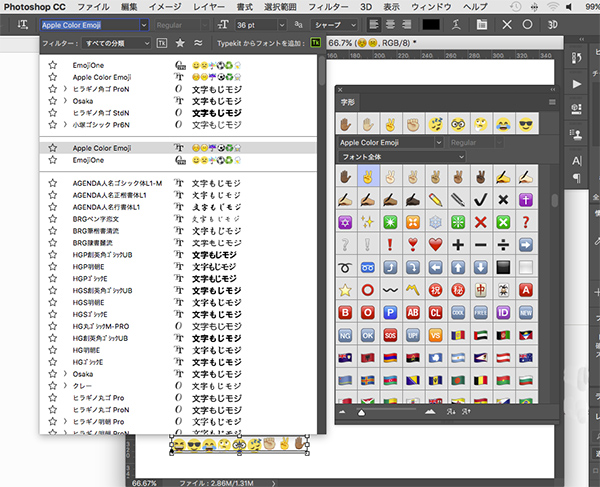Image resolution: width=600 pixels, height=487 pixels.
Task: Open the Photoshop CC application menu
Action: tap(35, 7)
